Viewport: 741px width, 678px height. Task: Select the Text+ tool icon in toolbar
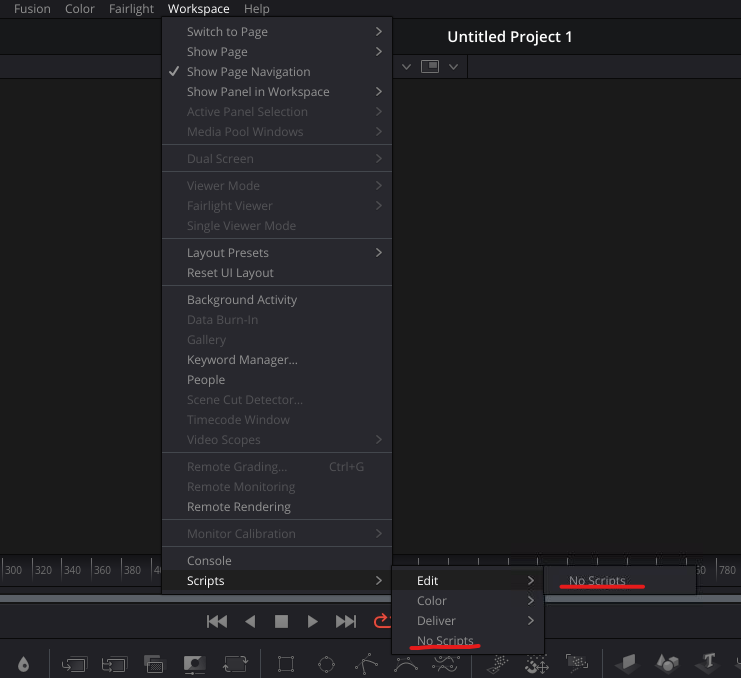pos(709,662)
